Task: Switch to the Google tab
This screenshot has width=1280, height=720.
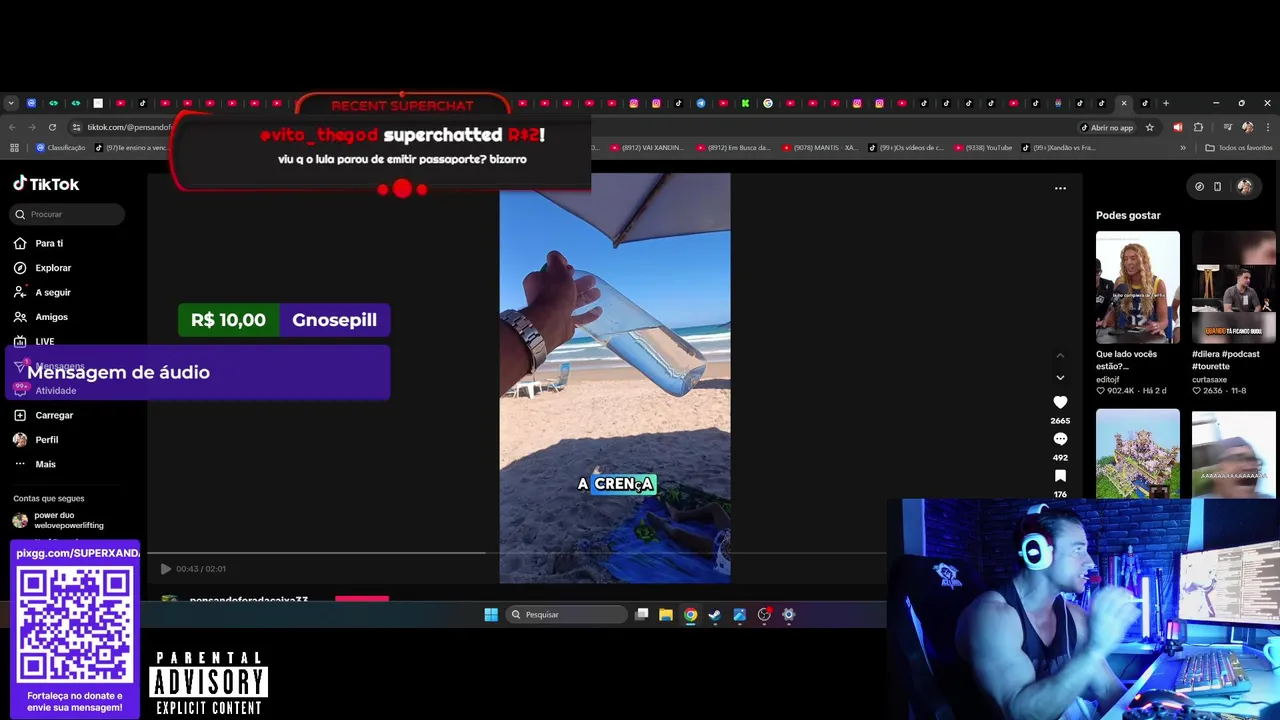Action: point(768,103)
